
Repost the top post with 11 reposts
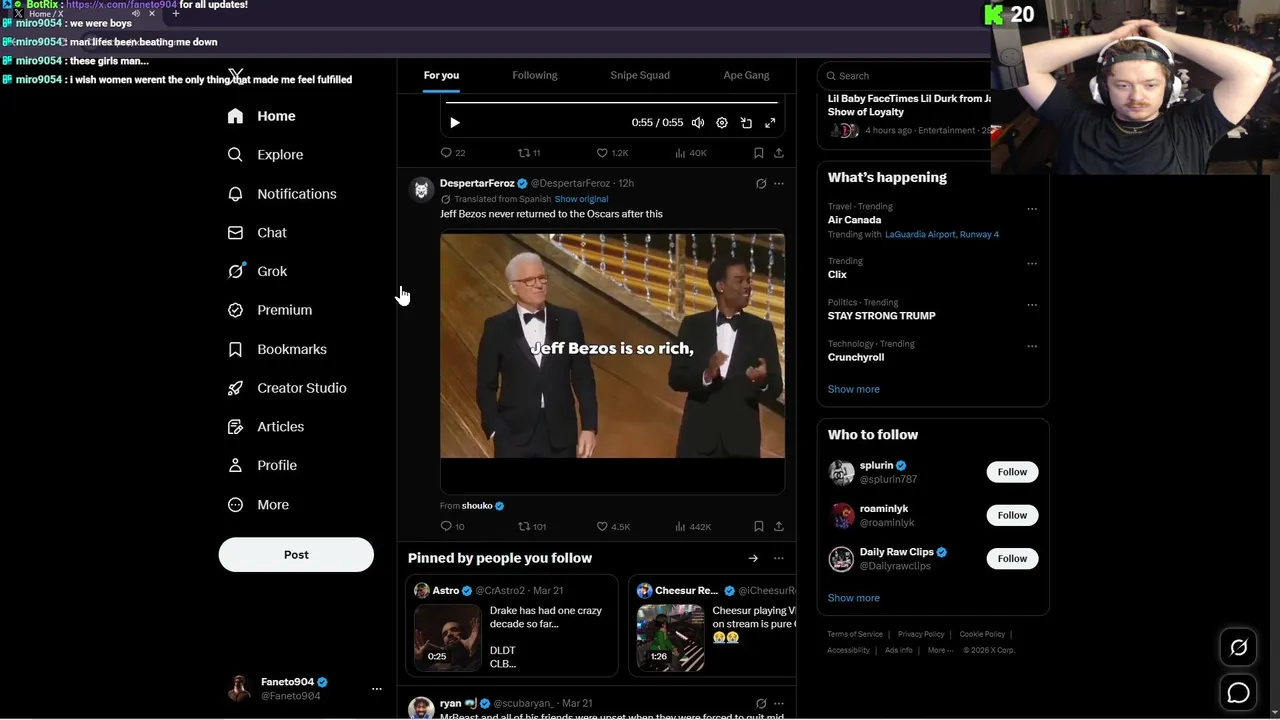(x=529, y=153)
